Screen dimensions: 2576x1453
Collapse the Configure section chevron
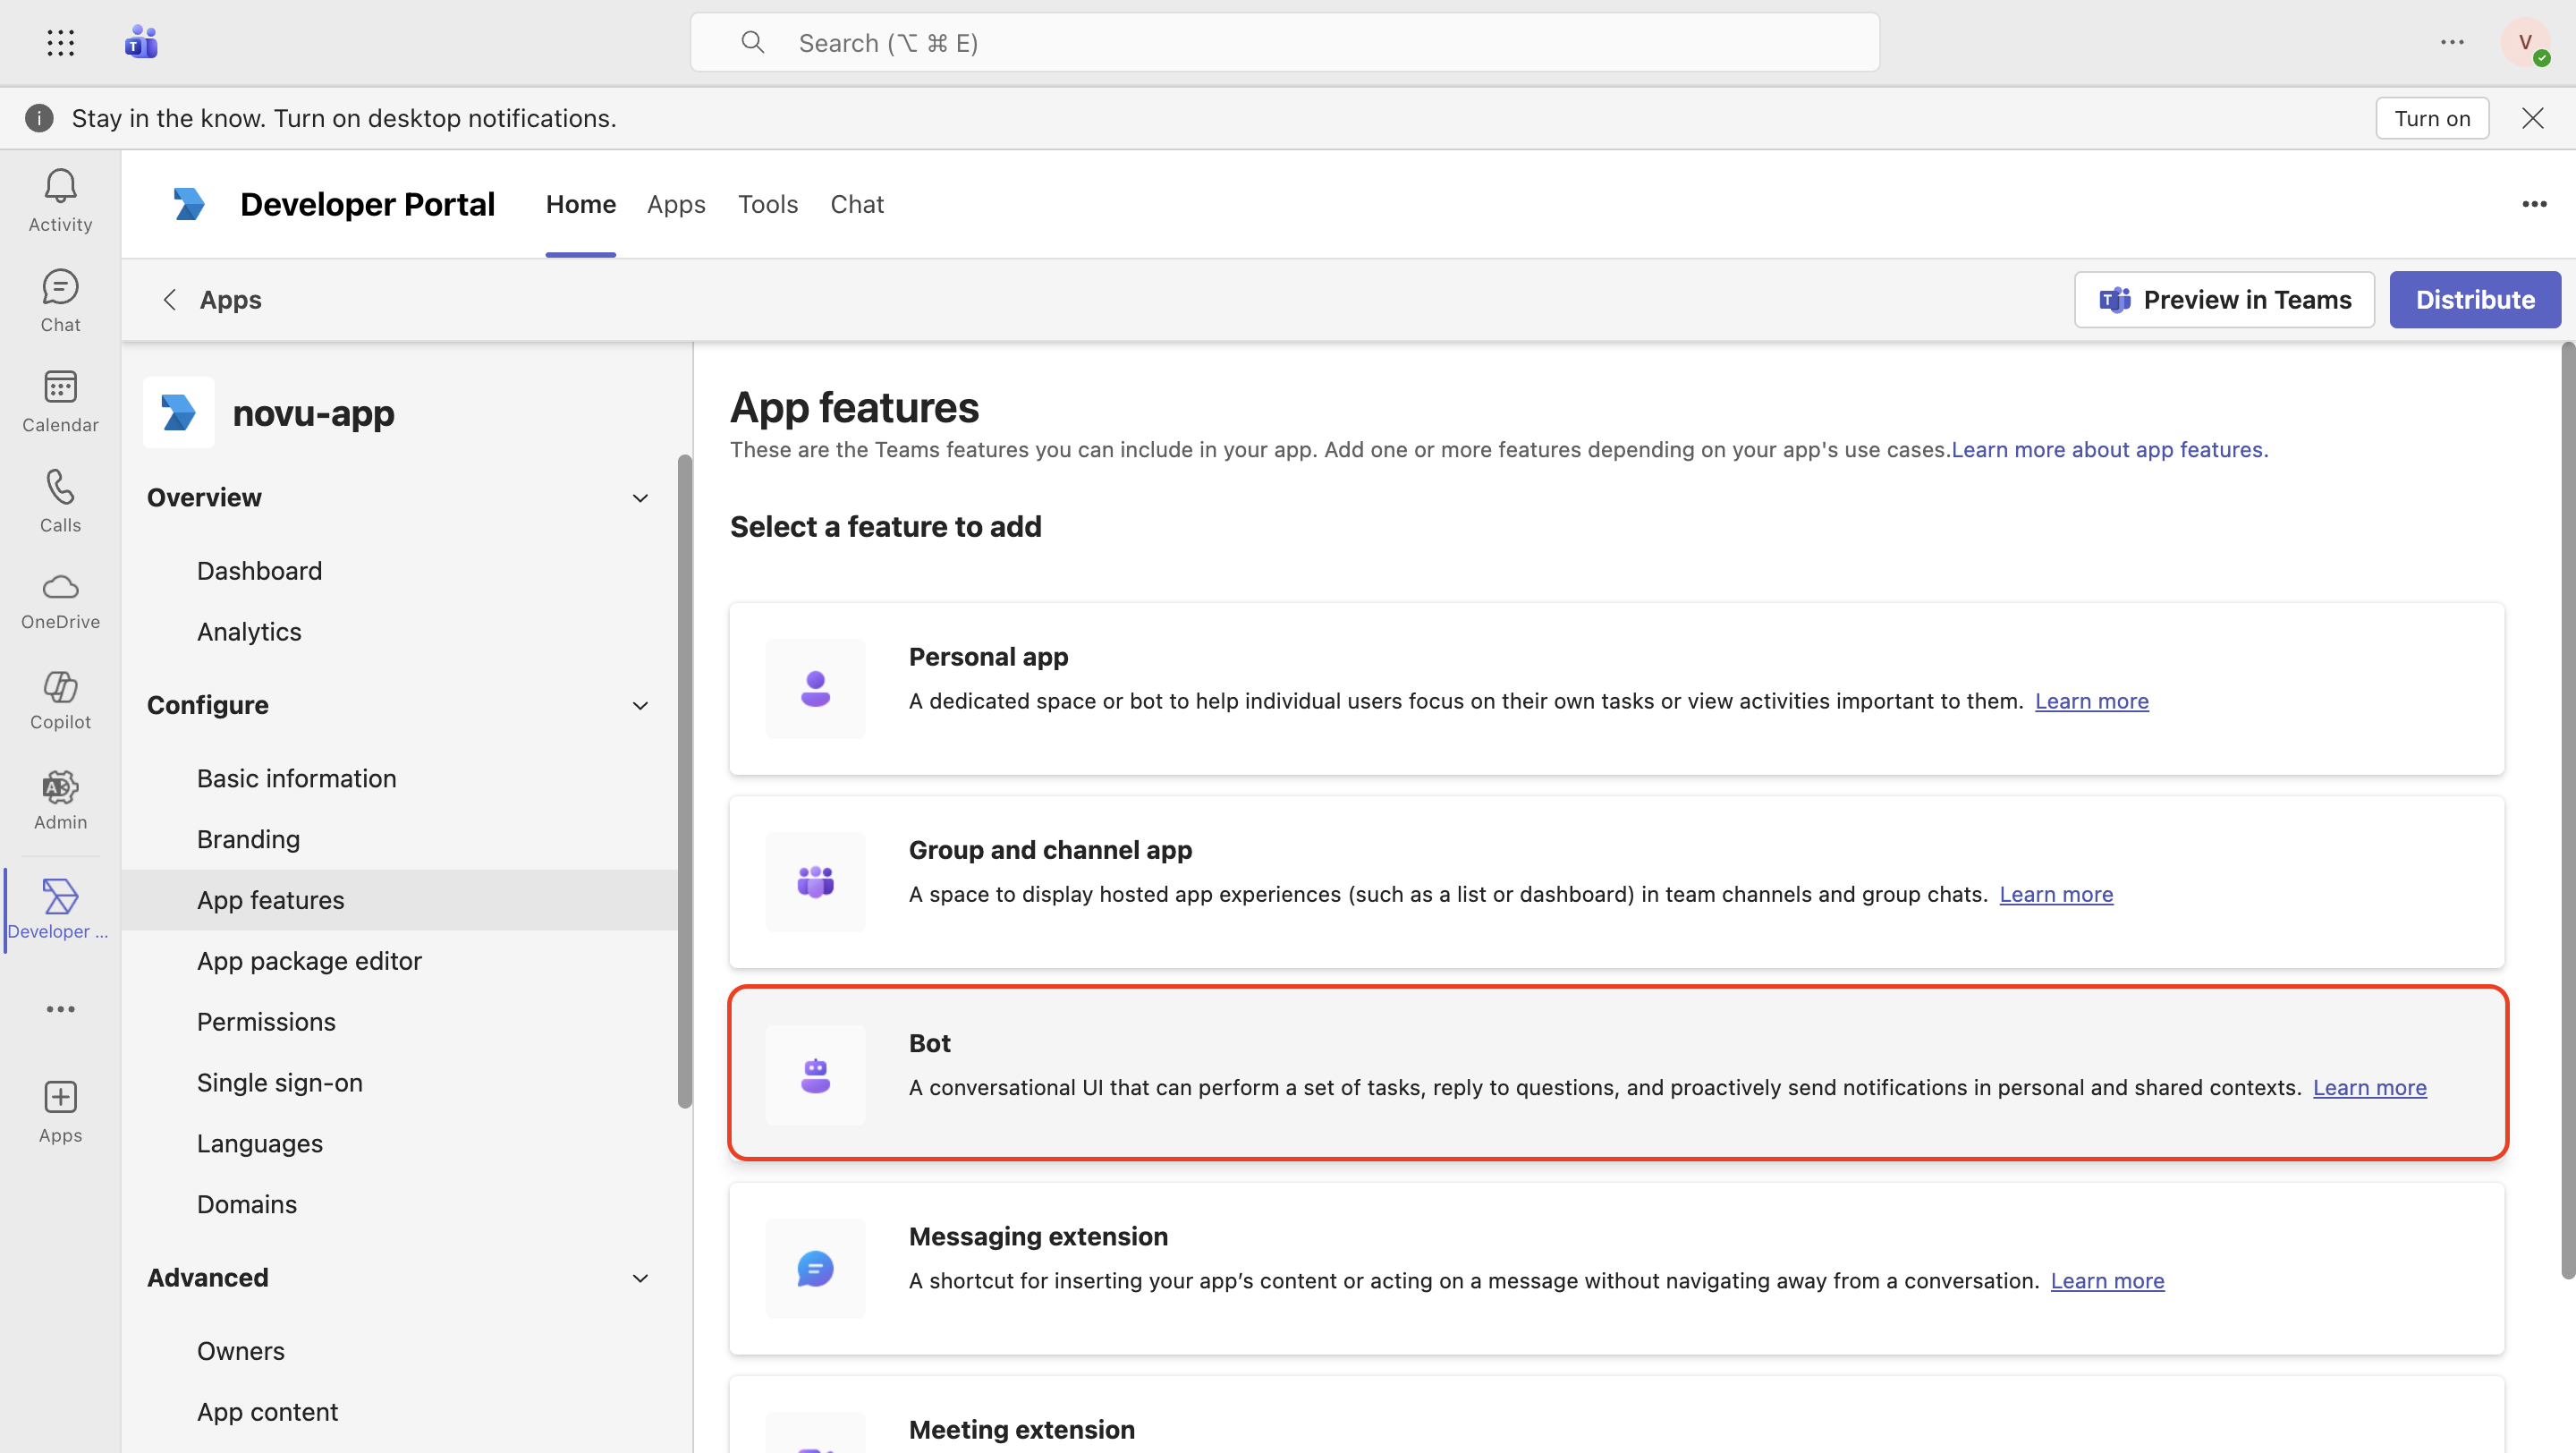pos(640,705)
